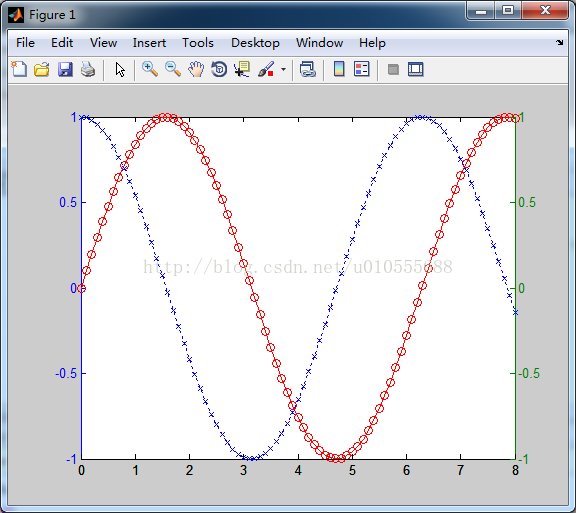Image resolution: width=576 pixels, height=513 pixels.
Task: Expand the dock arrow in menu bar corner
Action: pyautogui.click(x=559, y=43)
